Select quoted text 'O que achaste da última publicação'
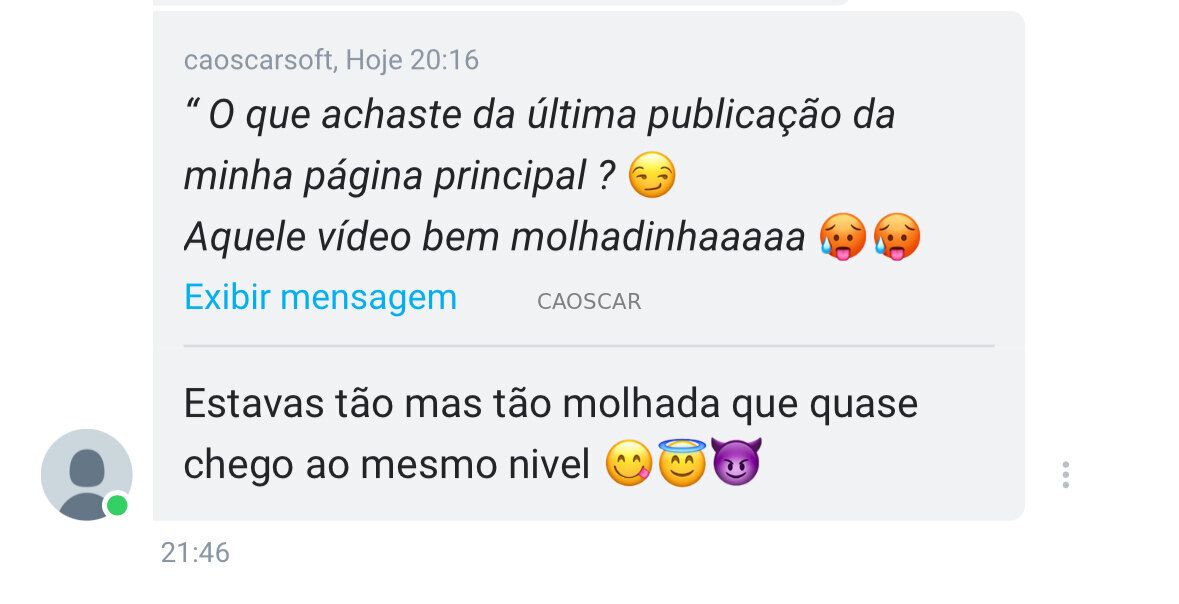Viewport: 1179px width, 604px height. click(x=423, y=116)
